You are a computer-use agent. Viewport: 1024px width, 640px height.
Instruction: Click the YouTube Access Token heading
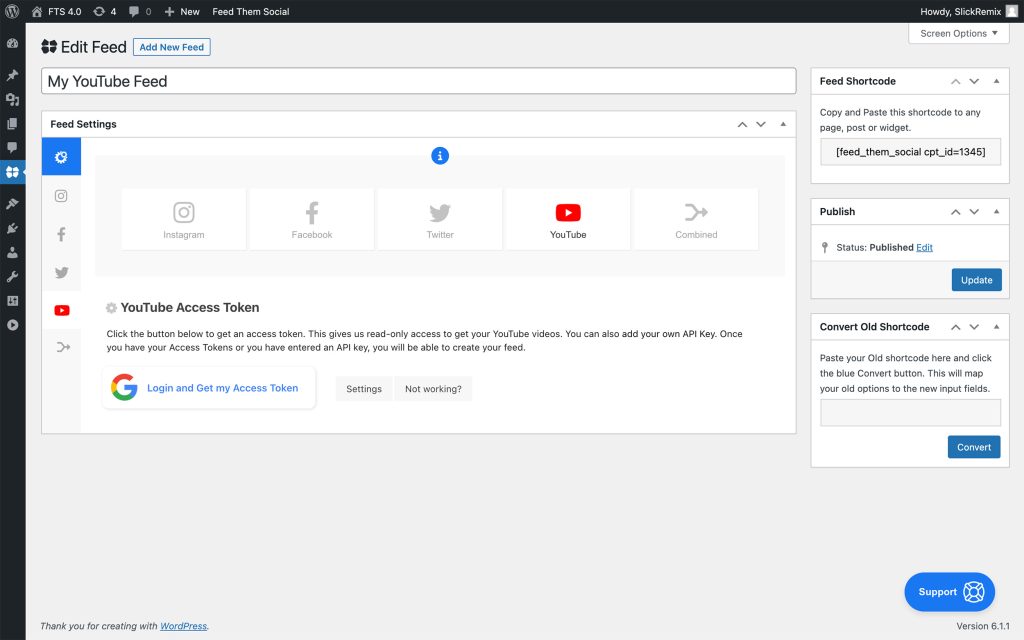pyautogui.click(x=189, y=308)
